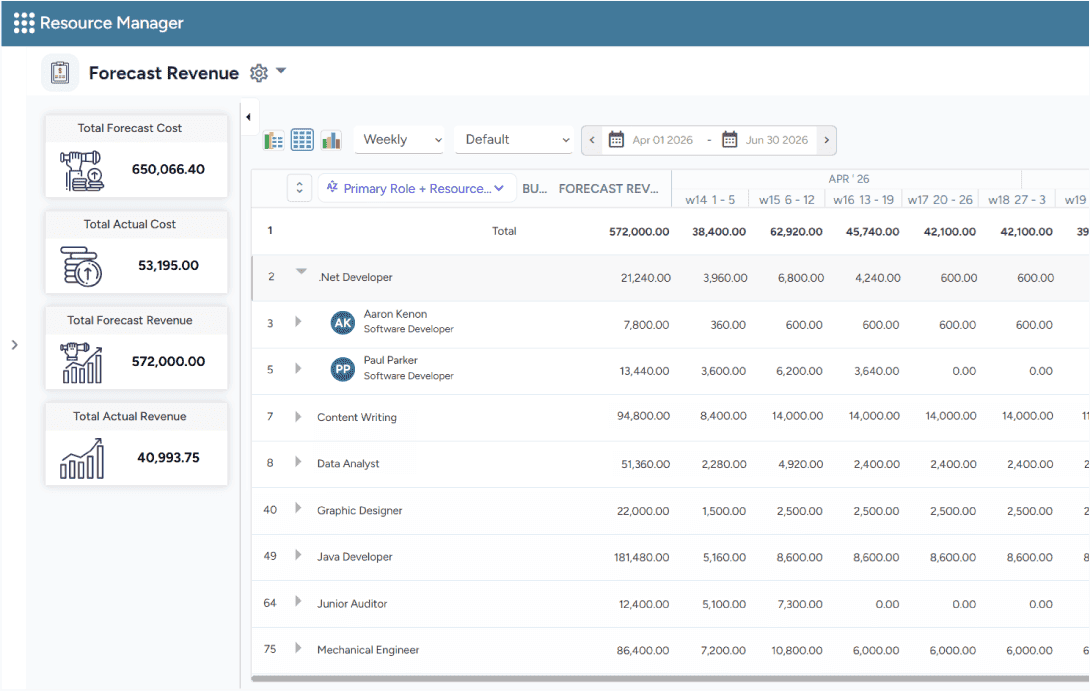Viewport: 1090px width, 691px height.
Task: Open the Forecast Revenue settings gear
Action: (x=259, y=73)
